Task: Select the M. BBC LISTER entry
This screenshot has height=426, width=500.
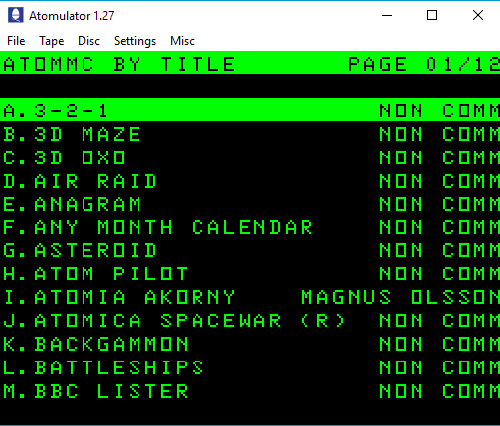Action: point(250,391)
